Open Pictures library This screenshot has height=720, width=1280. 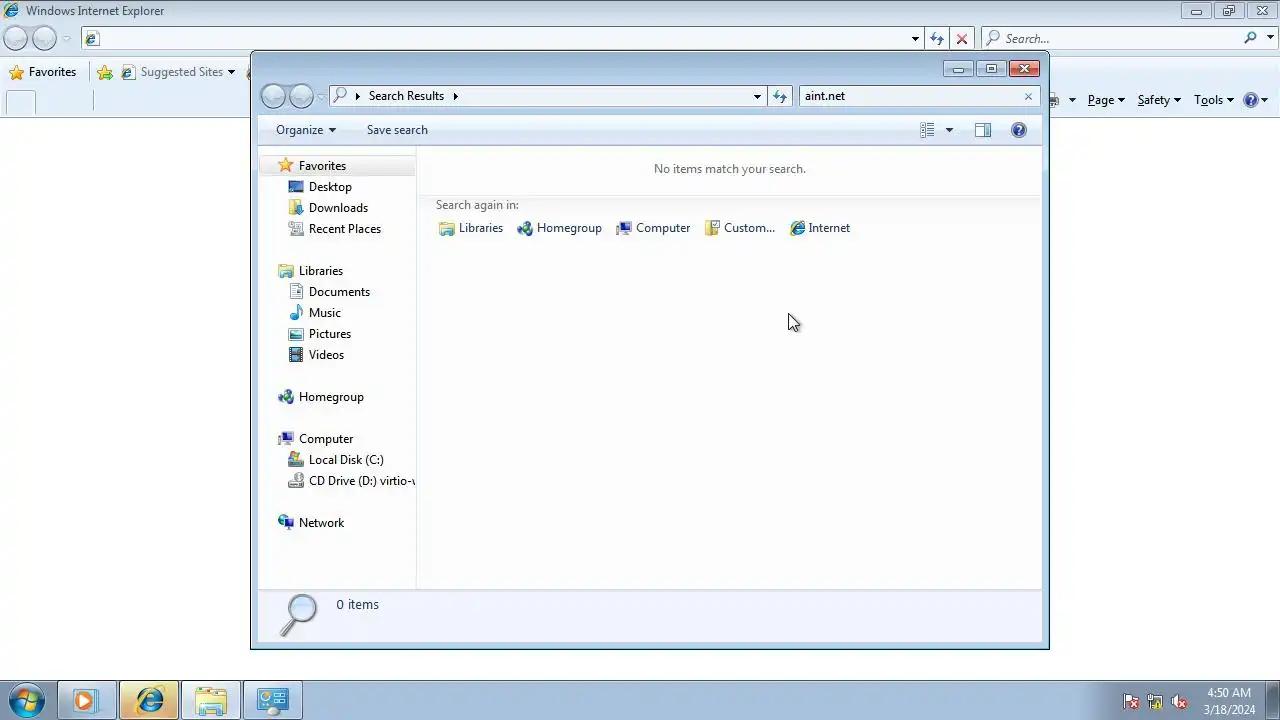click(330, 334)
